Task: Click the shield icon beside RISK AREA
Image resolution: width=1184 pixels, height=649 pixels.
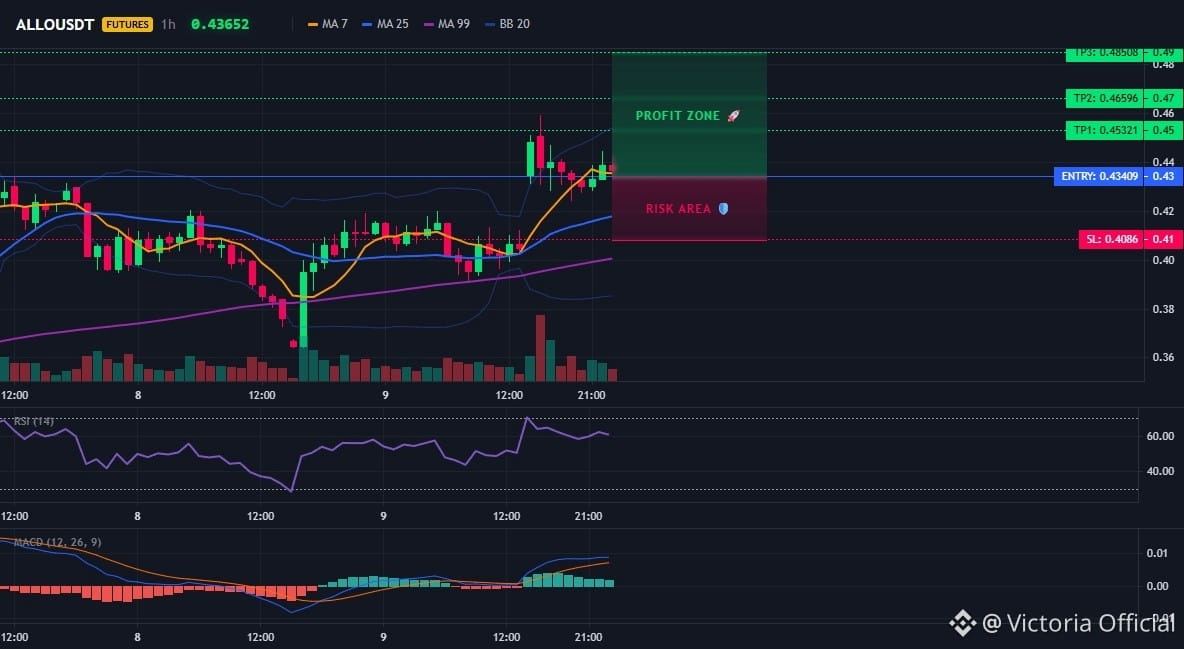Action: (723, 209)
